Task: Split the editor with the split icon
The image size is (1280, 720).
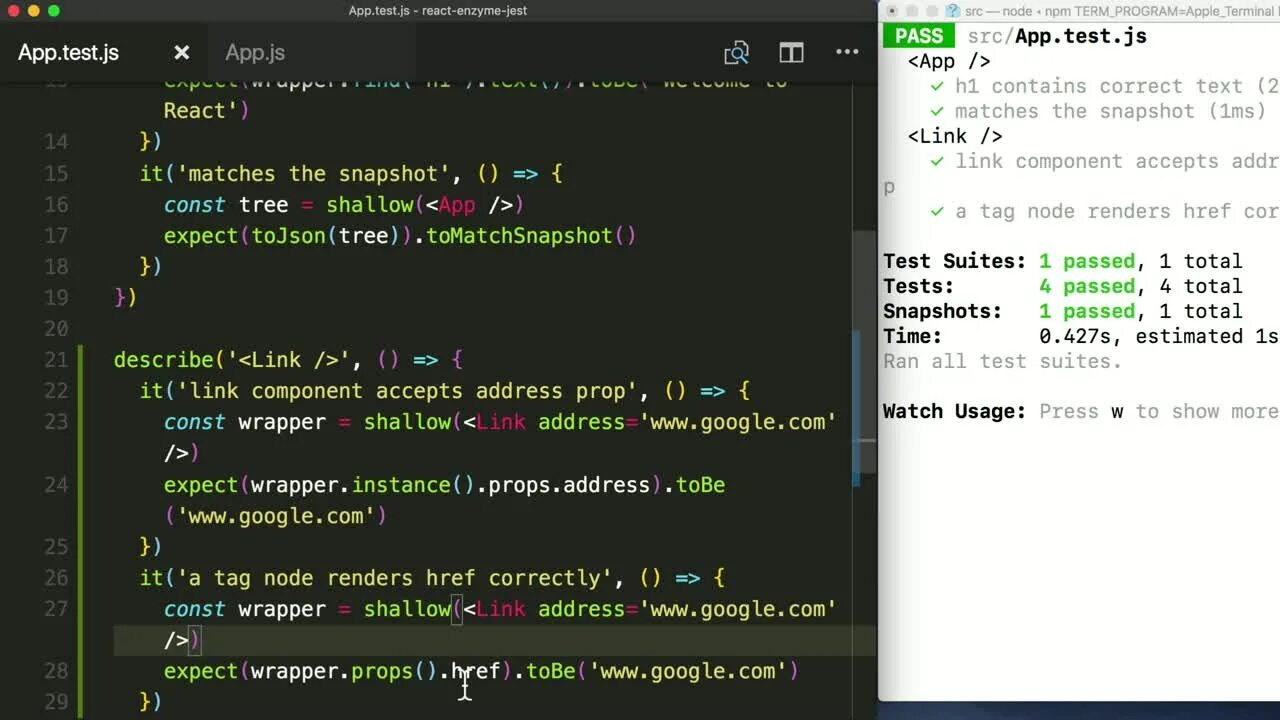Action: pyautogui.click(x=791, y=52)
